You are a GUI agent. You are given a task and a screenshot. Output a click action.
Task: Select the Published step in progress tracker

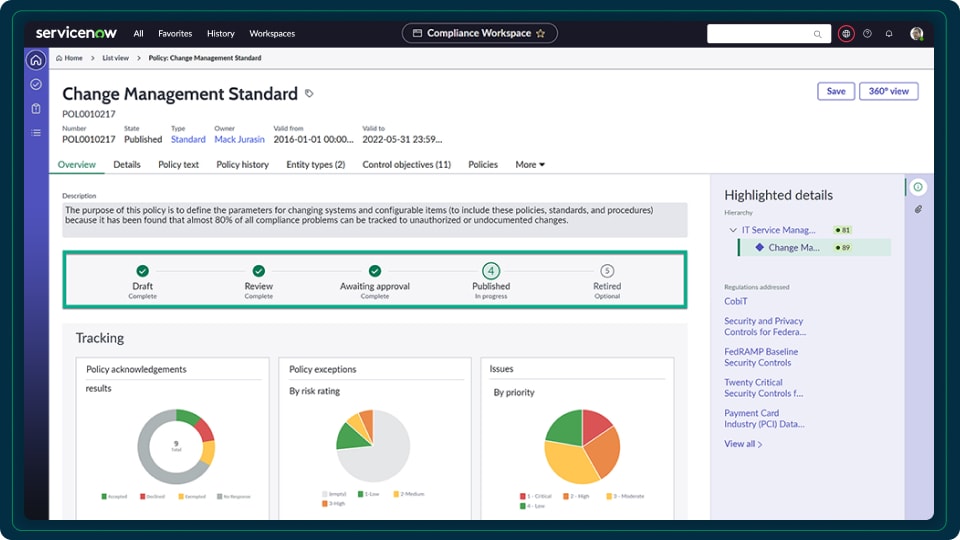click(491, 271)
